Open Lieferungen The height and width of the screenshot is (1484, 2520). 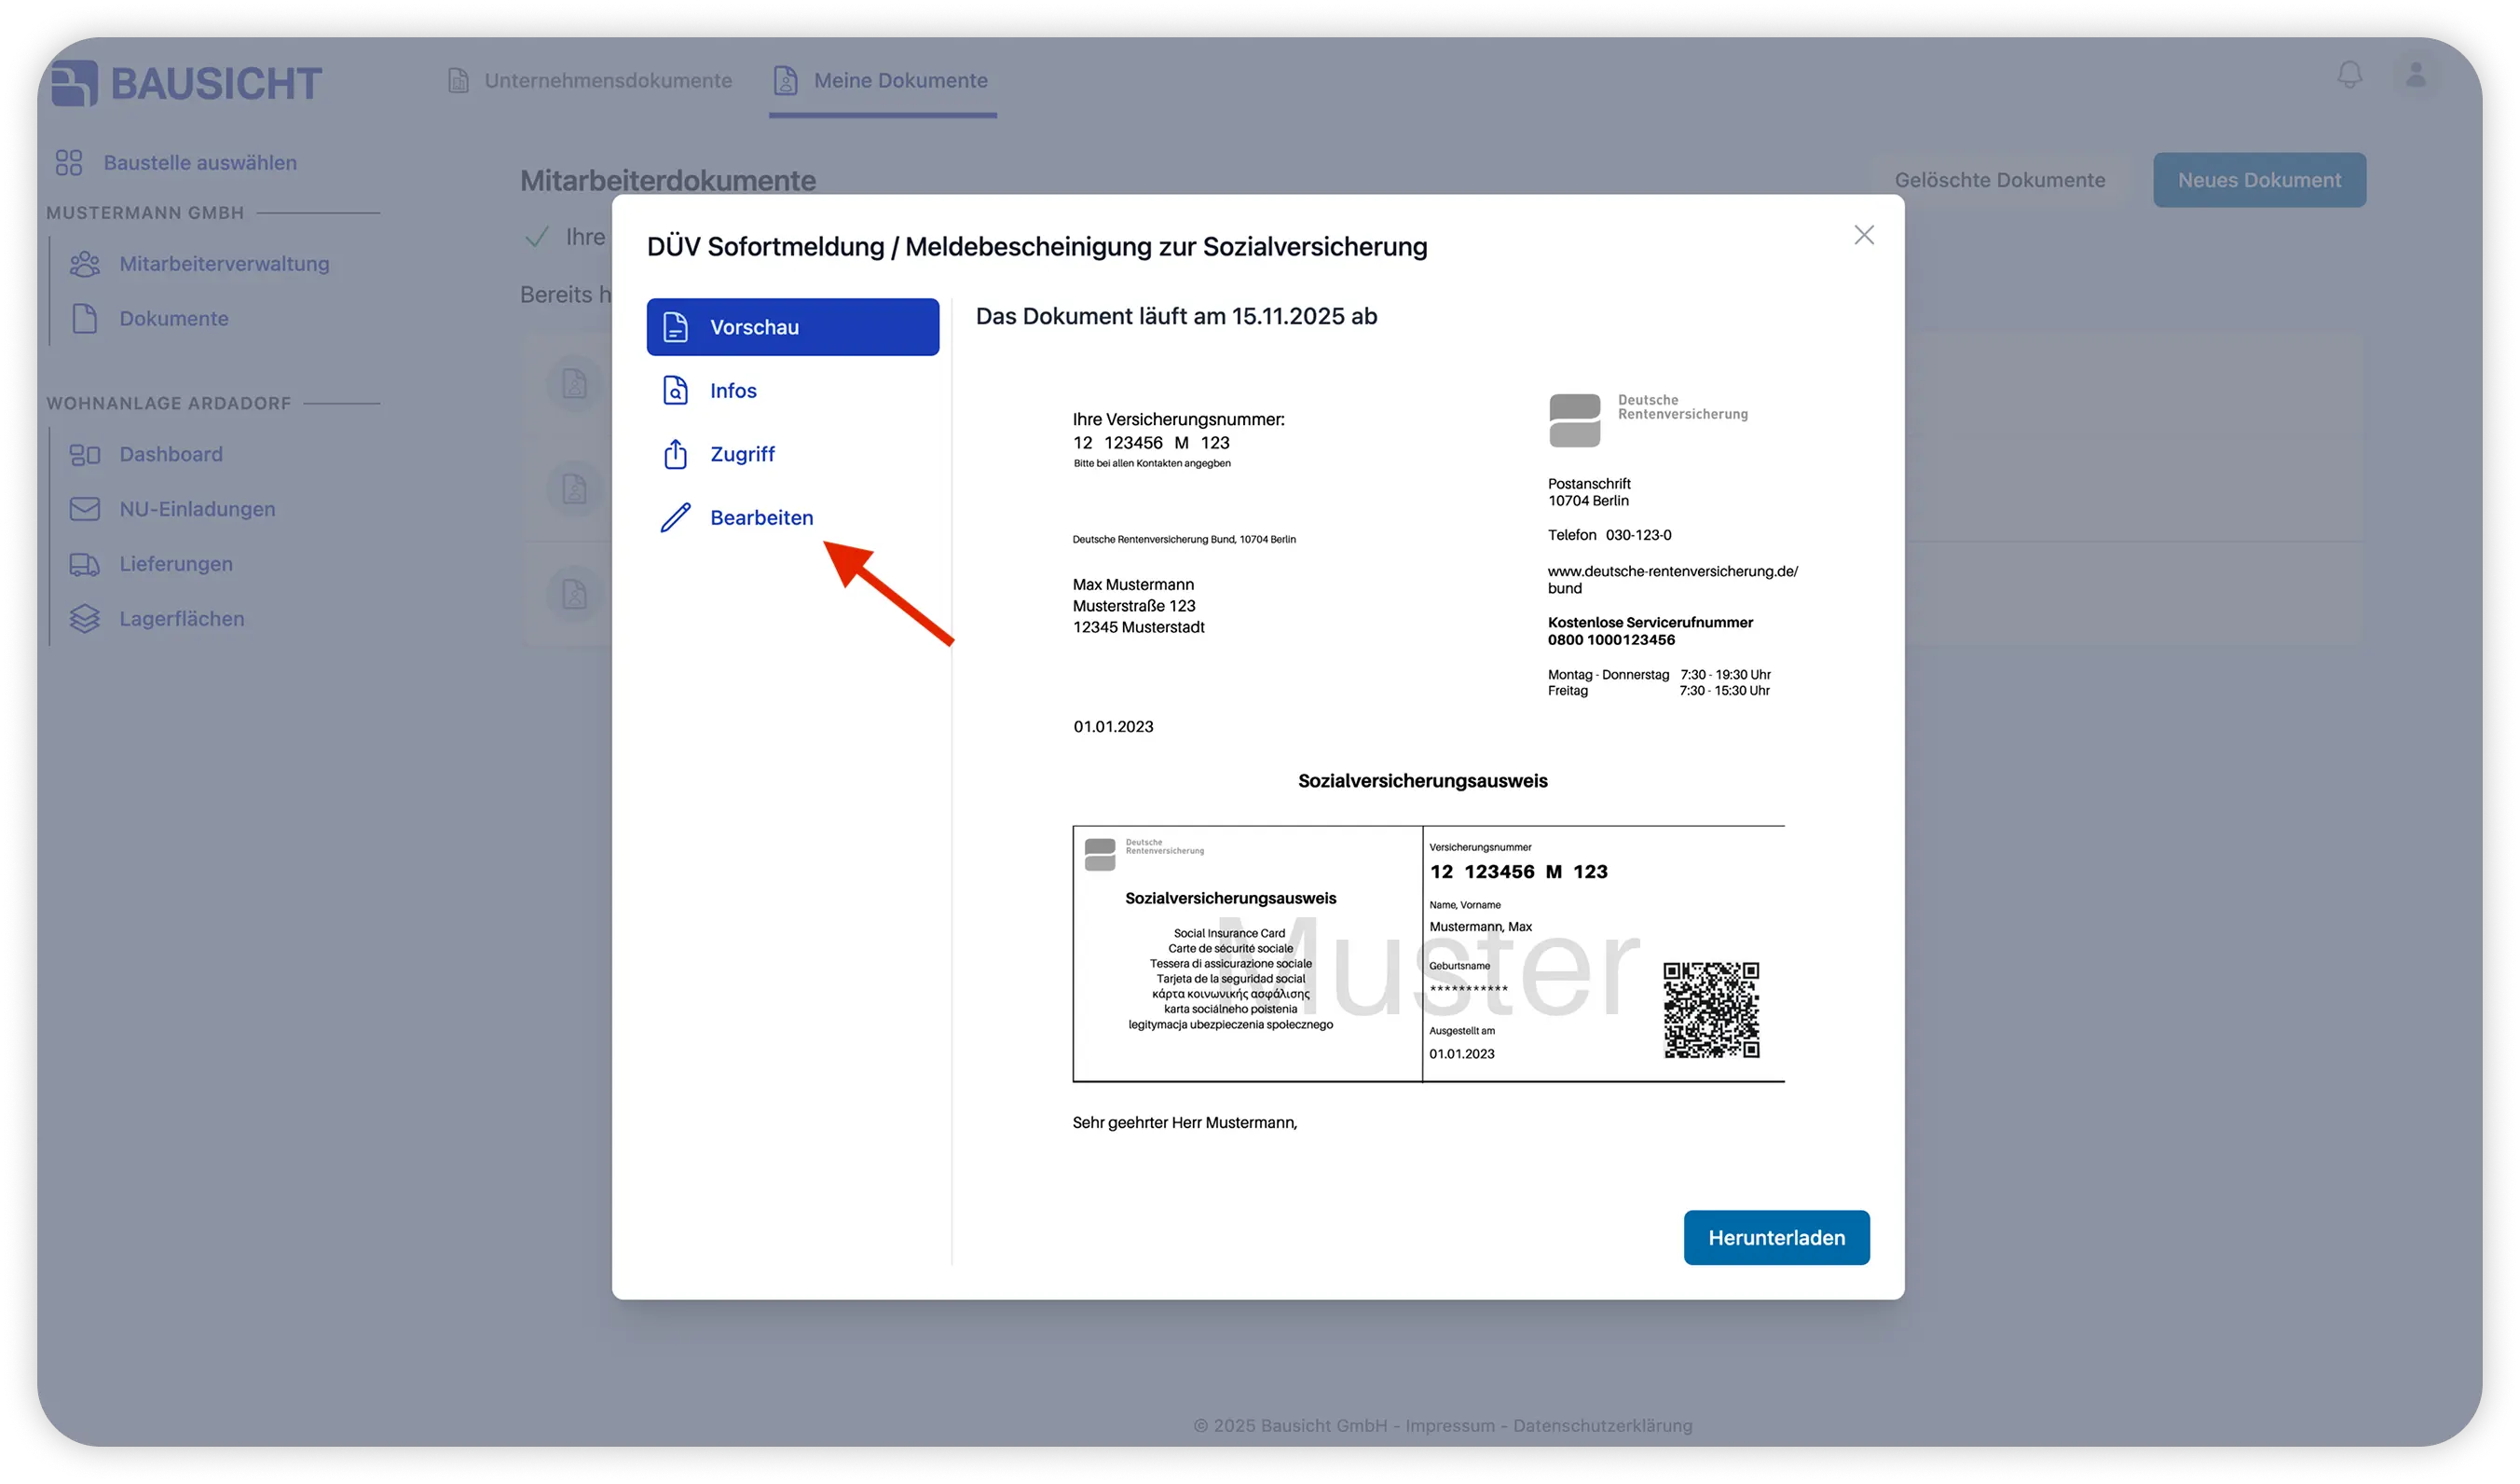(x=176, y=565)
